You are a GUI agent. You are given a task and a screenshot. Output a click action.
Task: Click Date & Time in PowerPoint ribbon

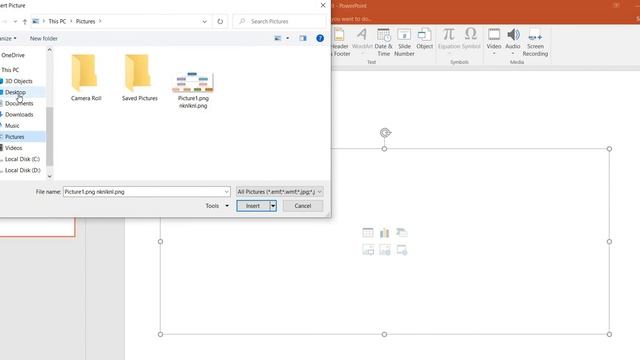(x=383, y=42)
